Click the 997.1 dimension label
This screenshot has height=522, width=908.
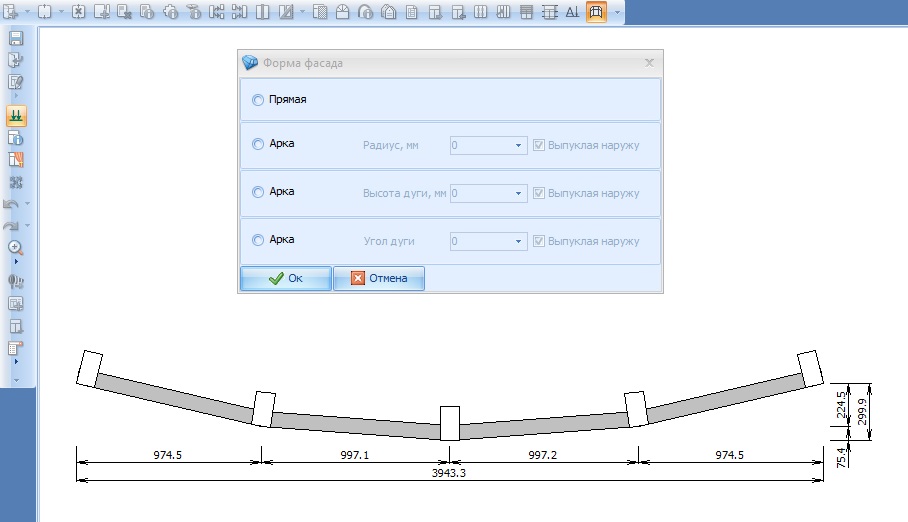[354, 455]
